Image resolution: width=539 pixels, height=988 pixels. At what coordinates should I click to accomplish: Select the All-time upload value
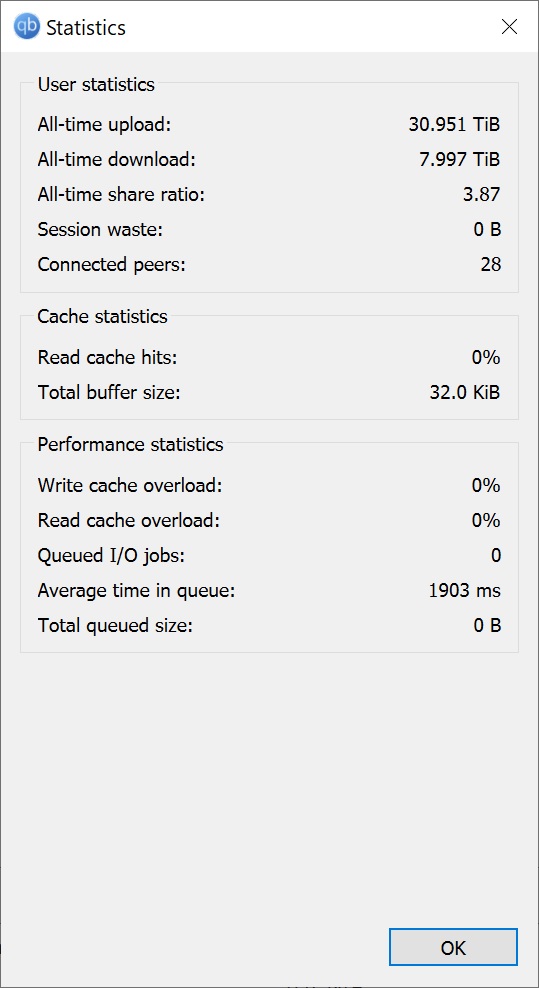click(455, 124)
